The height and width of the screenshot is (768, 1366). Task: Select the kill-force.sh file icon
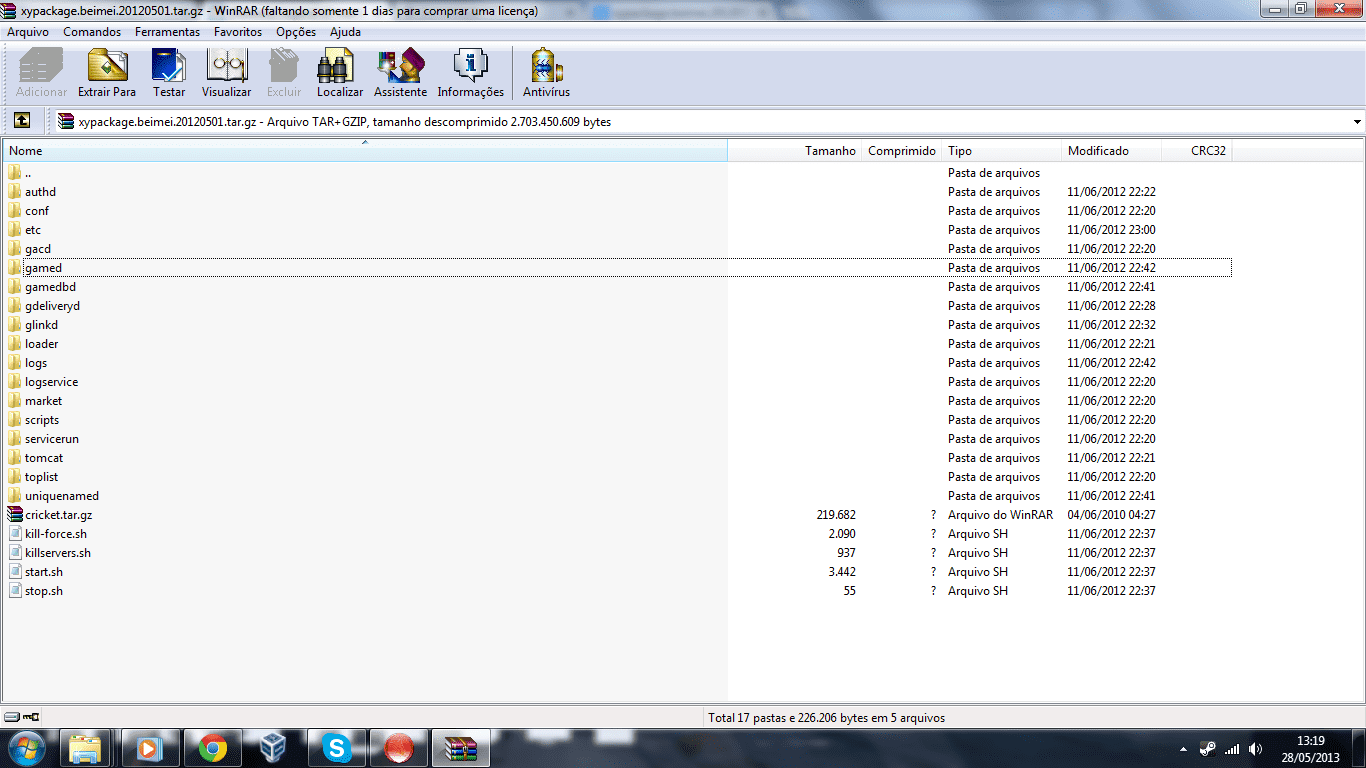pyautogui.click(x=14, y=534)
